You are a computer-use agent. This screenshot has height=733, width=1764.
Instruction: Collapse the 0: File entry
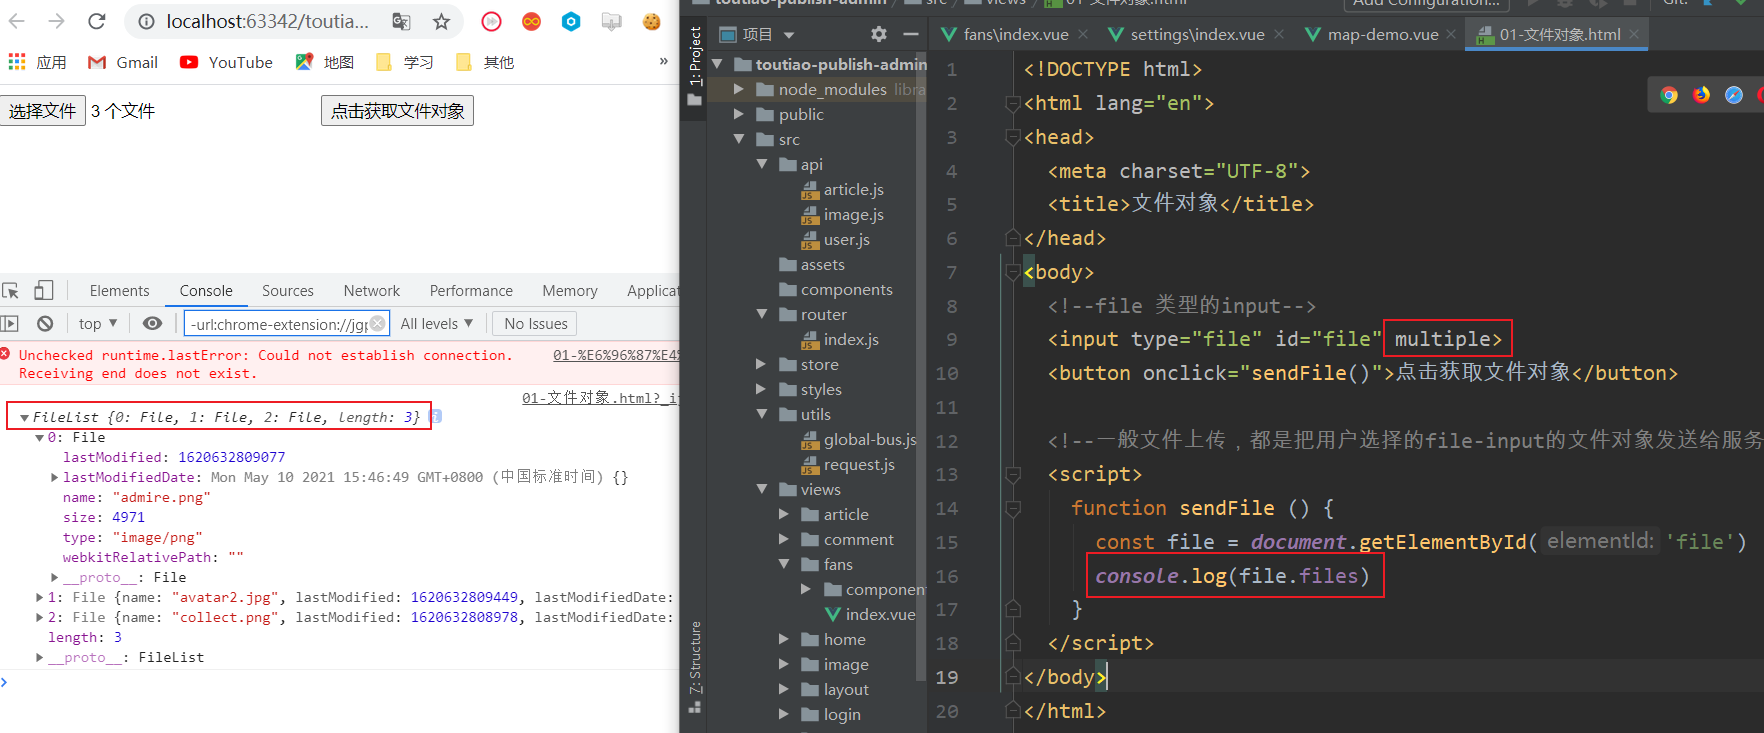39,438
